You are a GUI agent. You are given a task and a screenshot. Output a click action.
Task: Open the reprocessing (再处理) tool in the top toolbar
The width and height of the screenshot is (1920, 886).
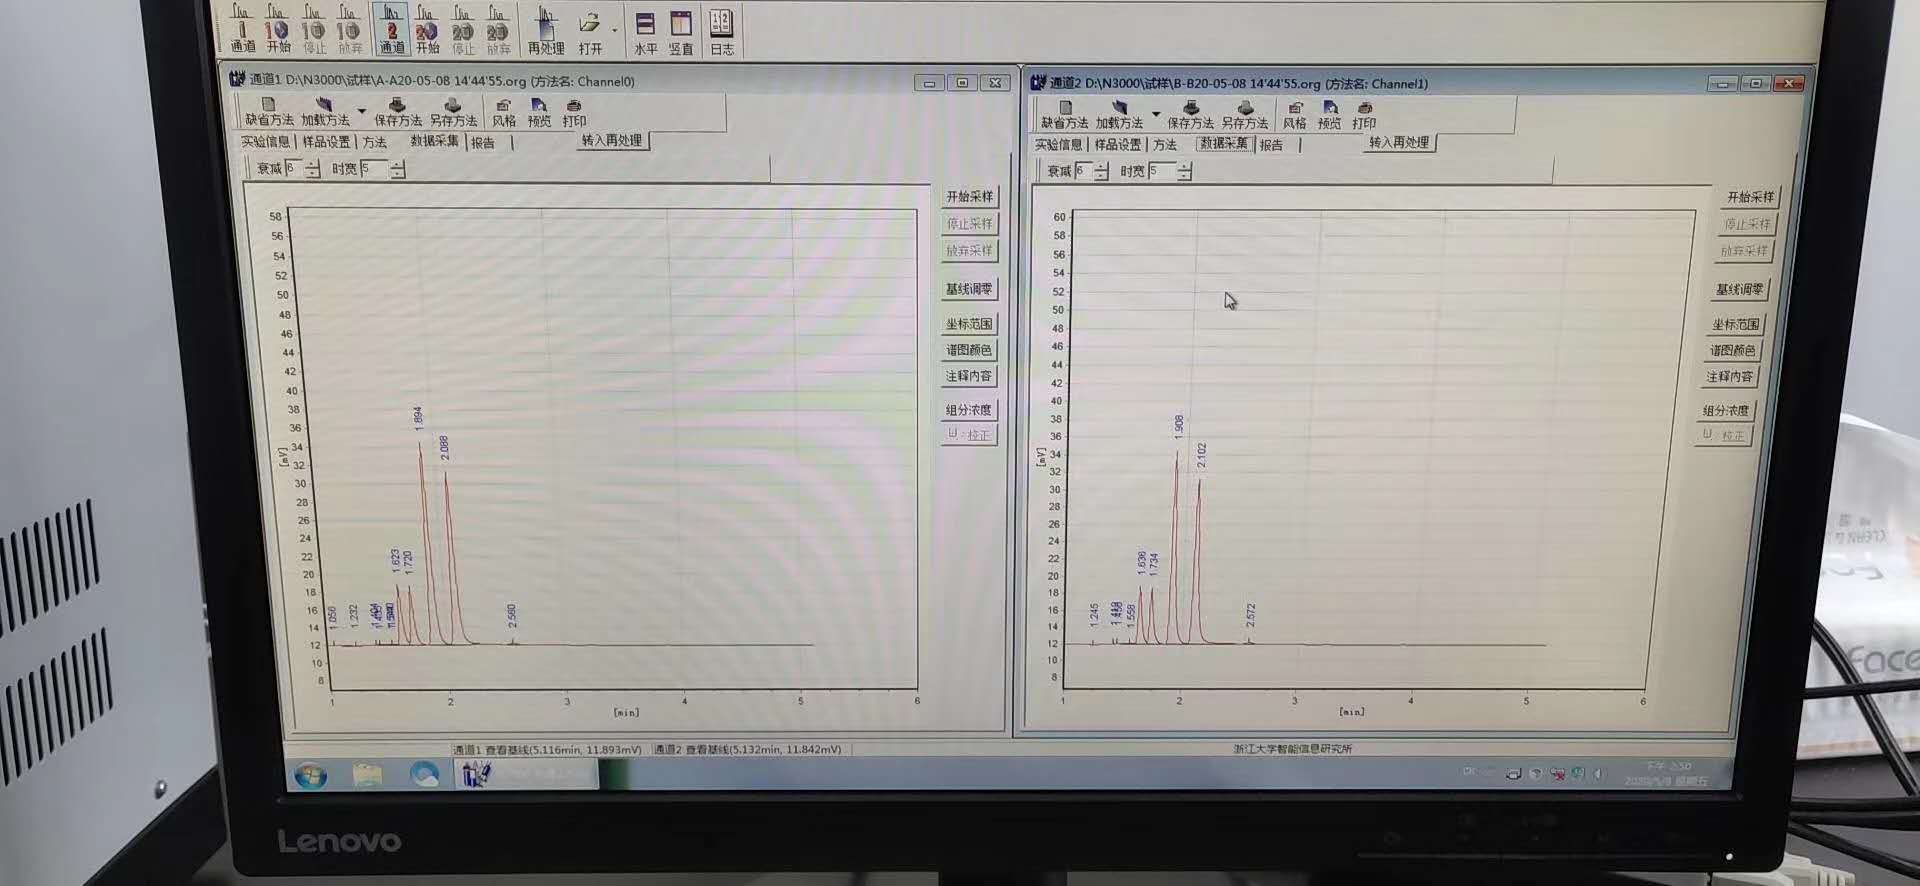coord(546,29)
